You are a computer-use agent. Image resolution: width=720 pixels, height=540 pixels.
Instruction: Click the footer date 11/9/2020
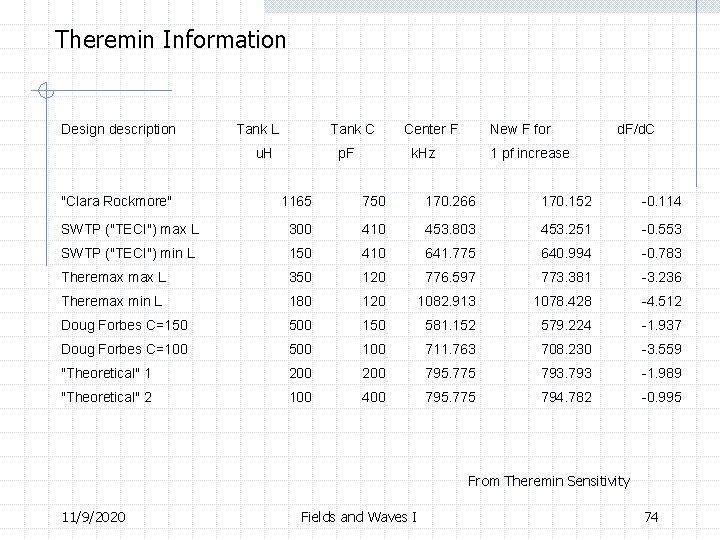pyautogui.click(x=94, y=517)
